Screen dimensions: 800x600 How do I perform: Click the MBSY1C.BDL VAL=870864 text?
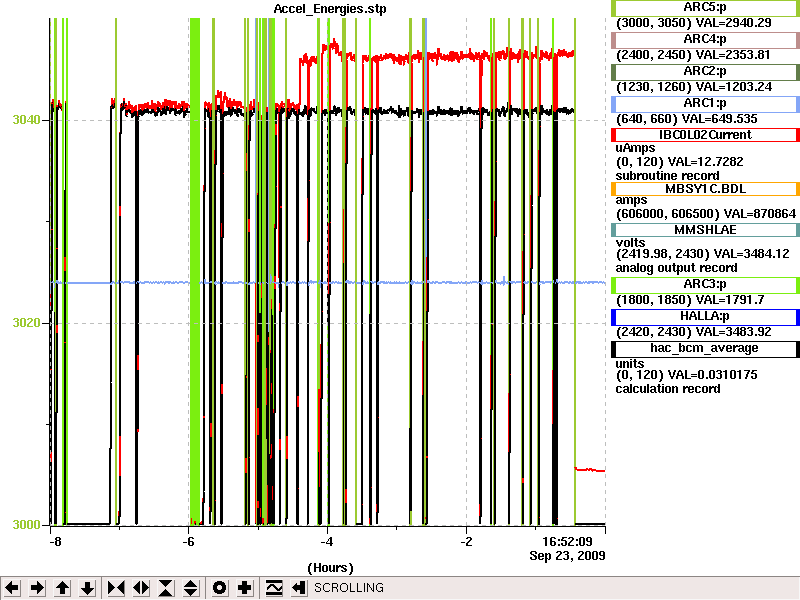pos(760,214)
